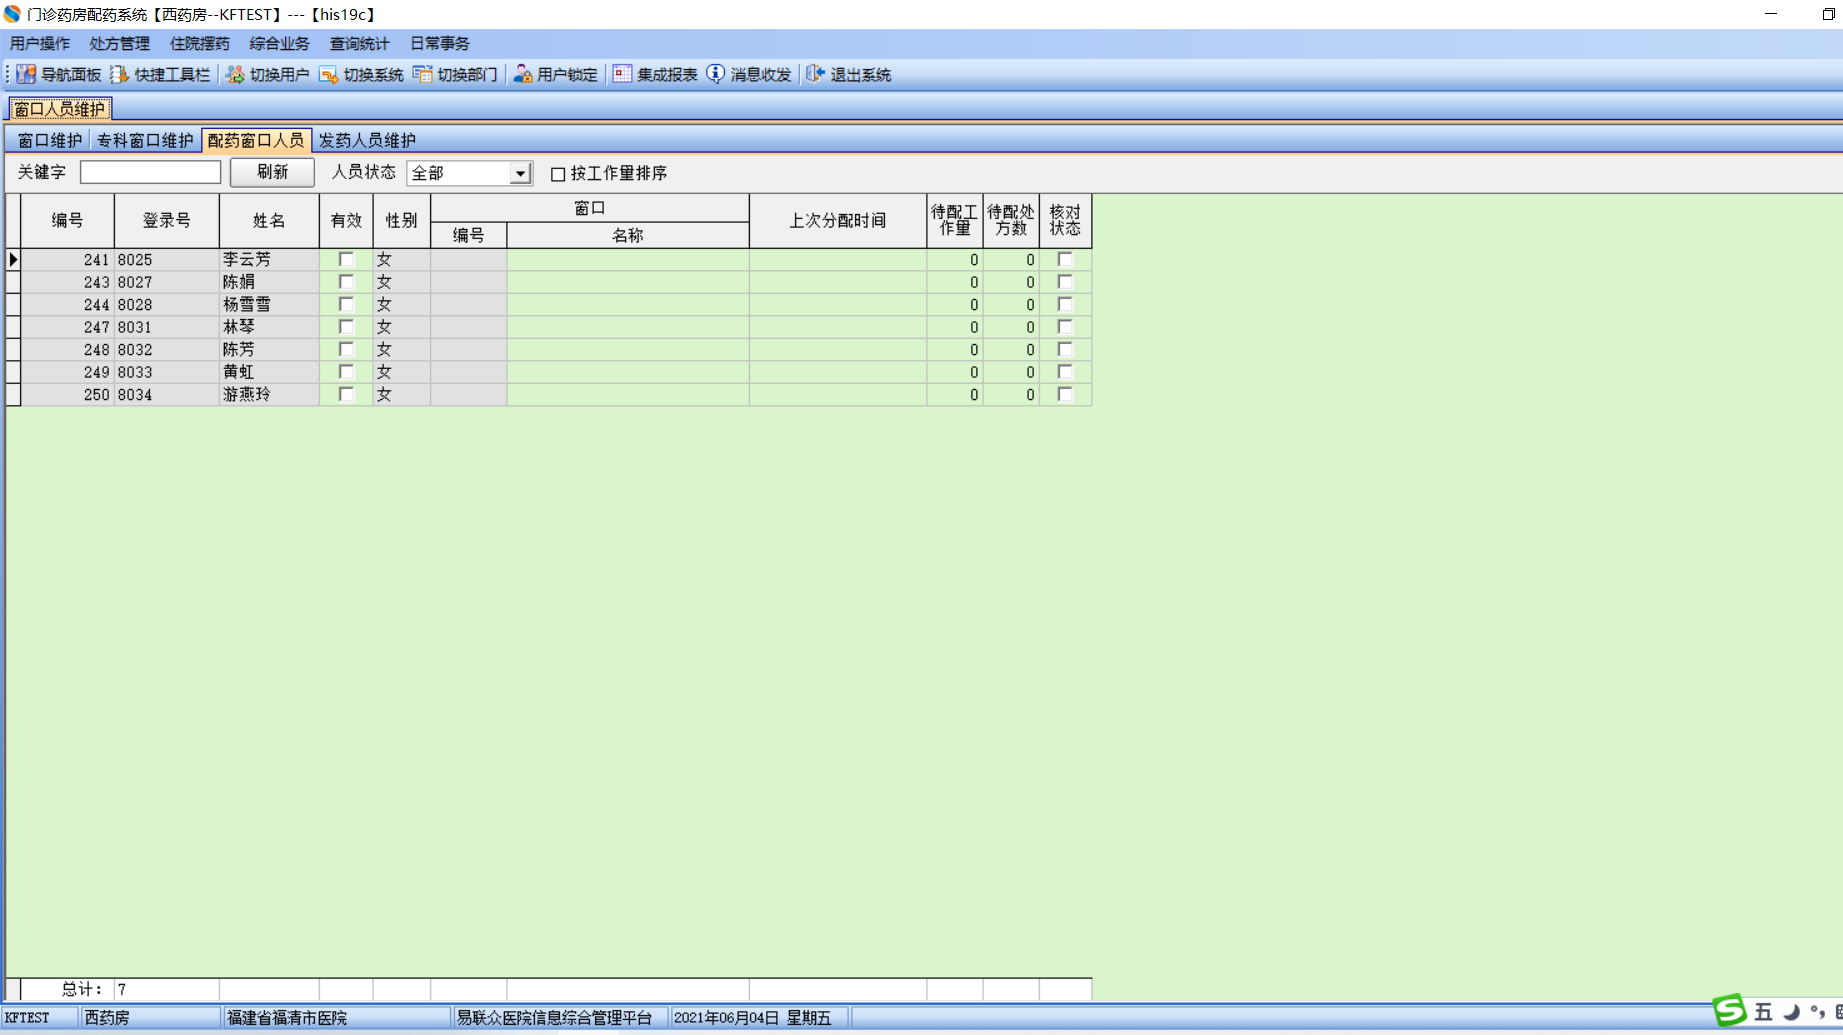This screenshot has width=1843, height=1035.
Task: Lock the user via 用户锁定 icon
Action: click(522, 74)
